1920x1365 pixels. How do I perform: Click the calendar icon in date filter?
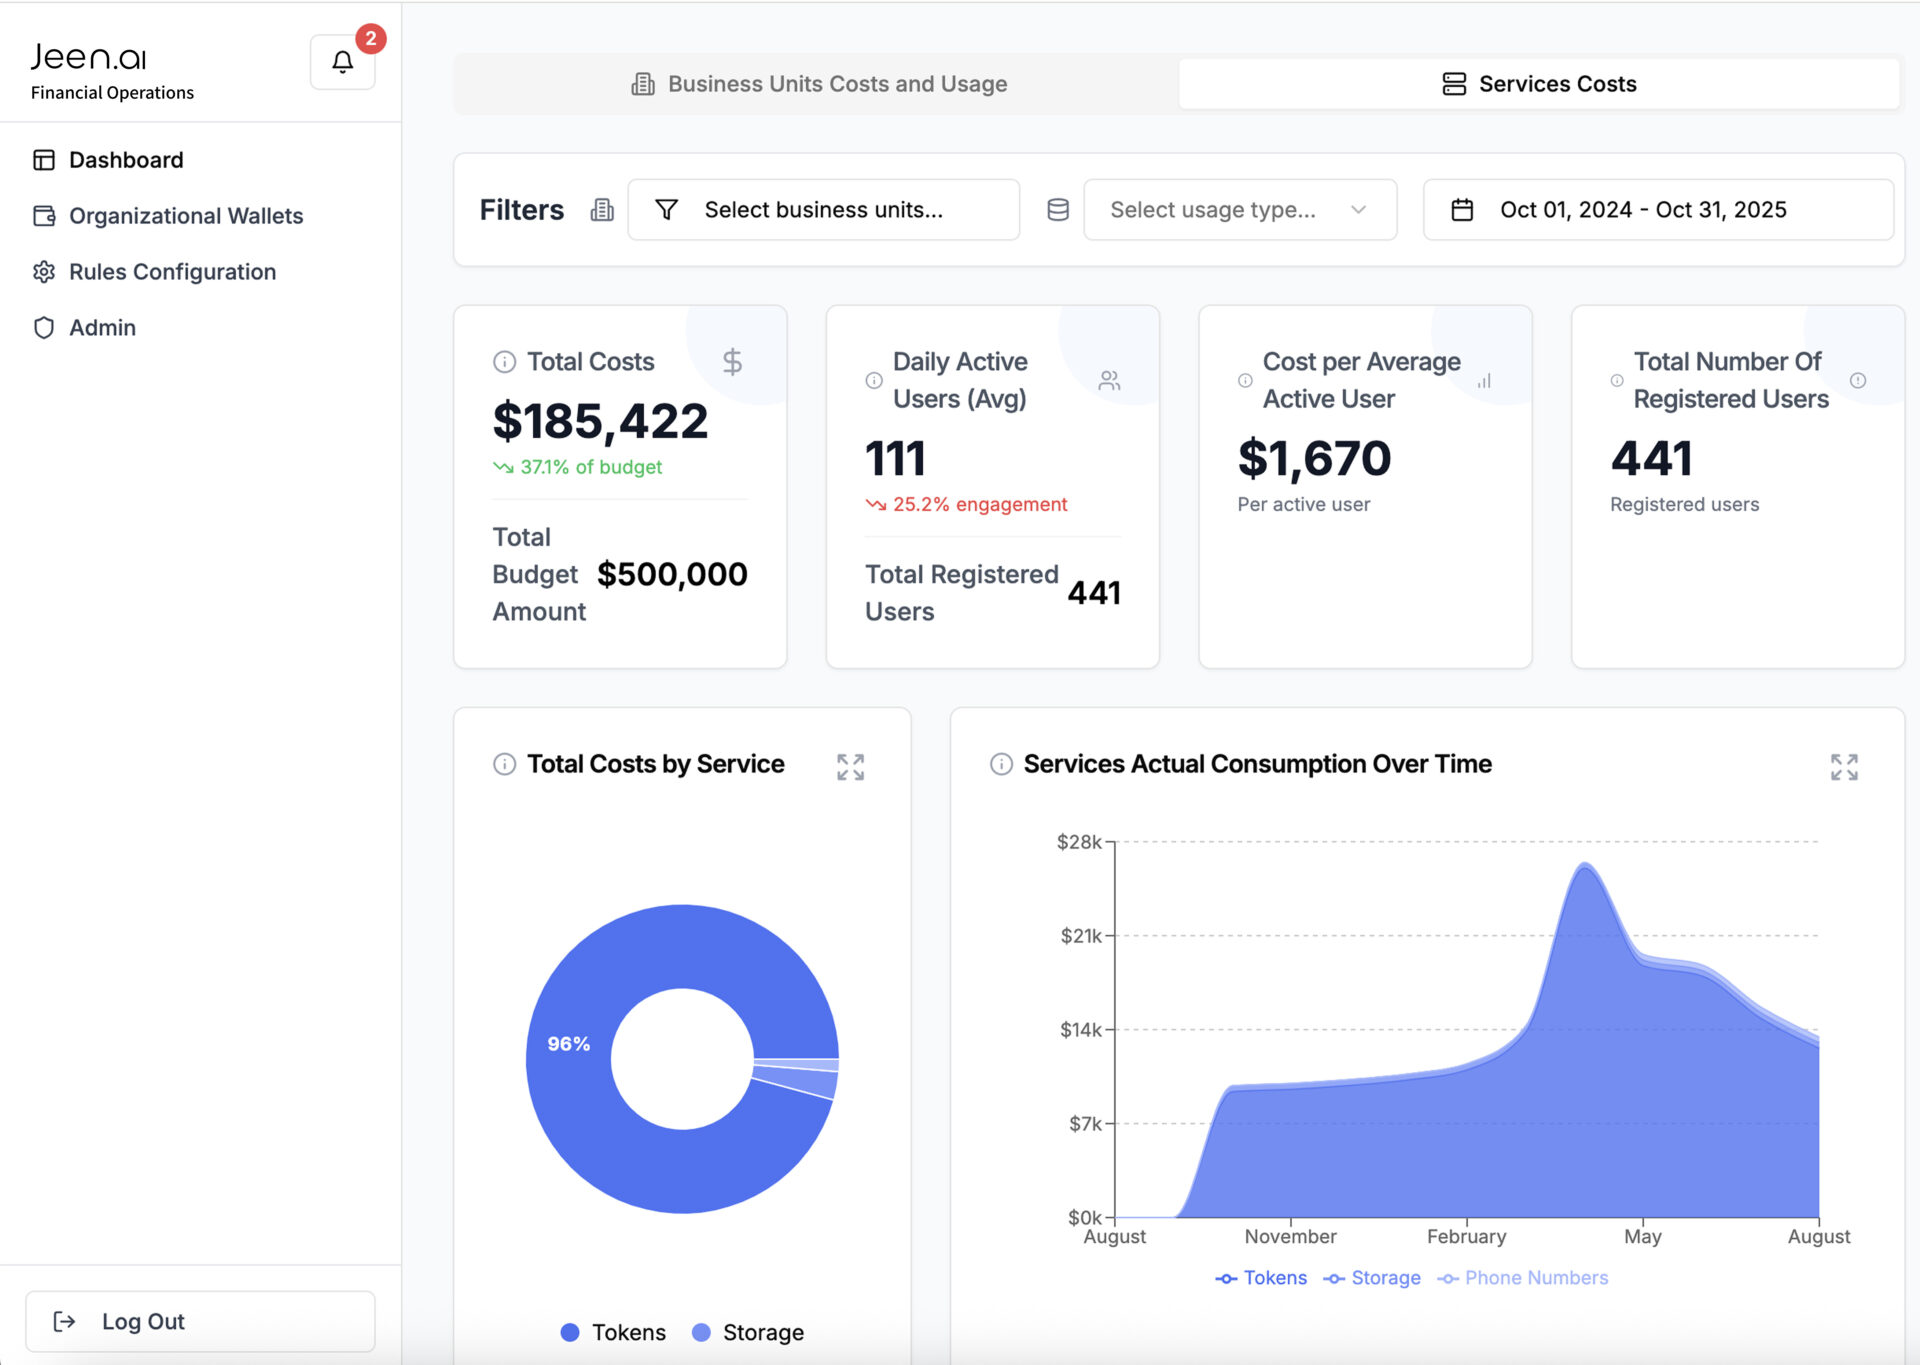[x=1461, y=210]
